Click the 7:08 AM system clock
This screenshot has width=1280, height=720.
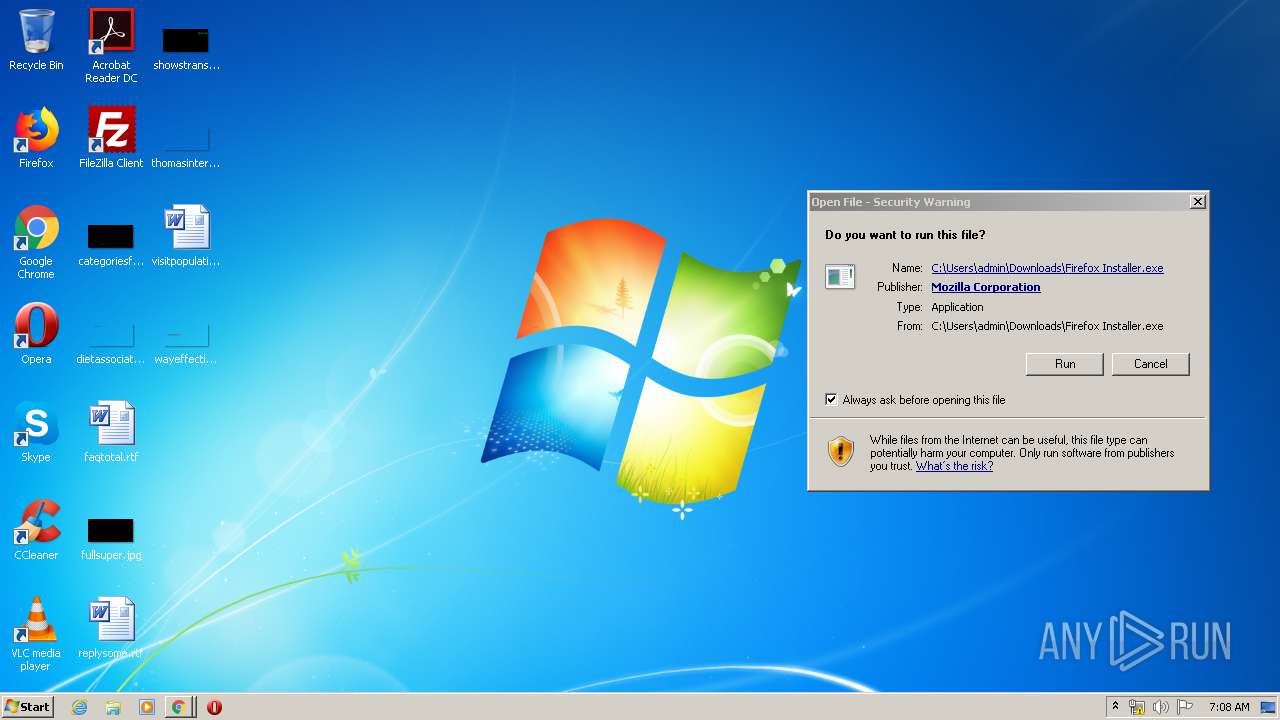(x=1229, y=707)
